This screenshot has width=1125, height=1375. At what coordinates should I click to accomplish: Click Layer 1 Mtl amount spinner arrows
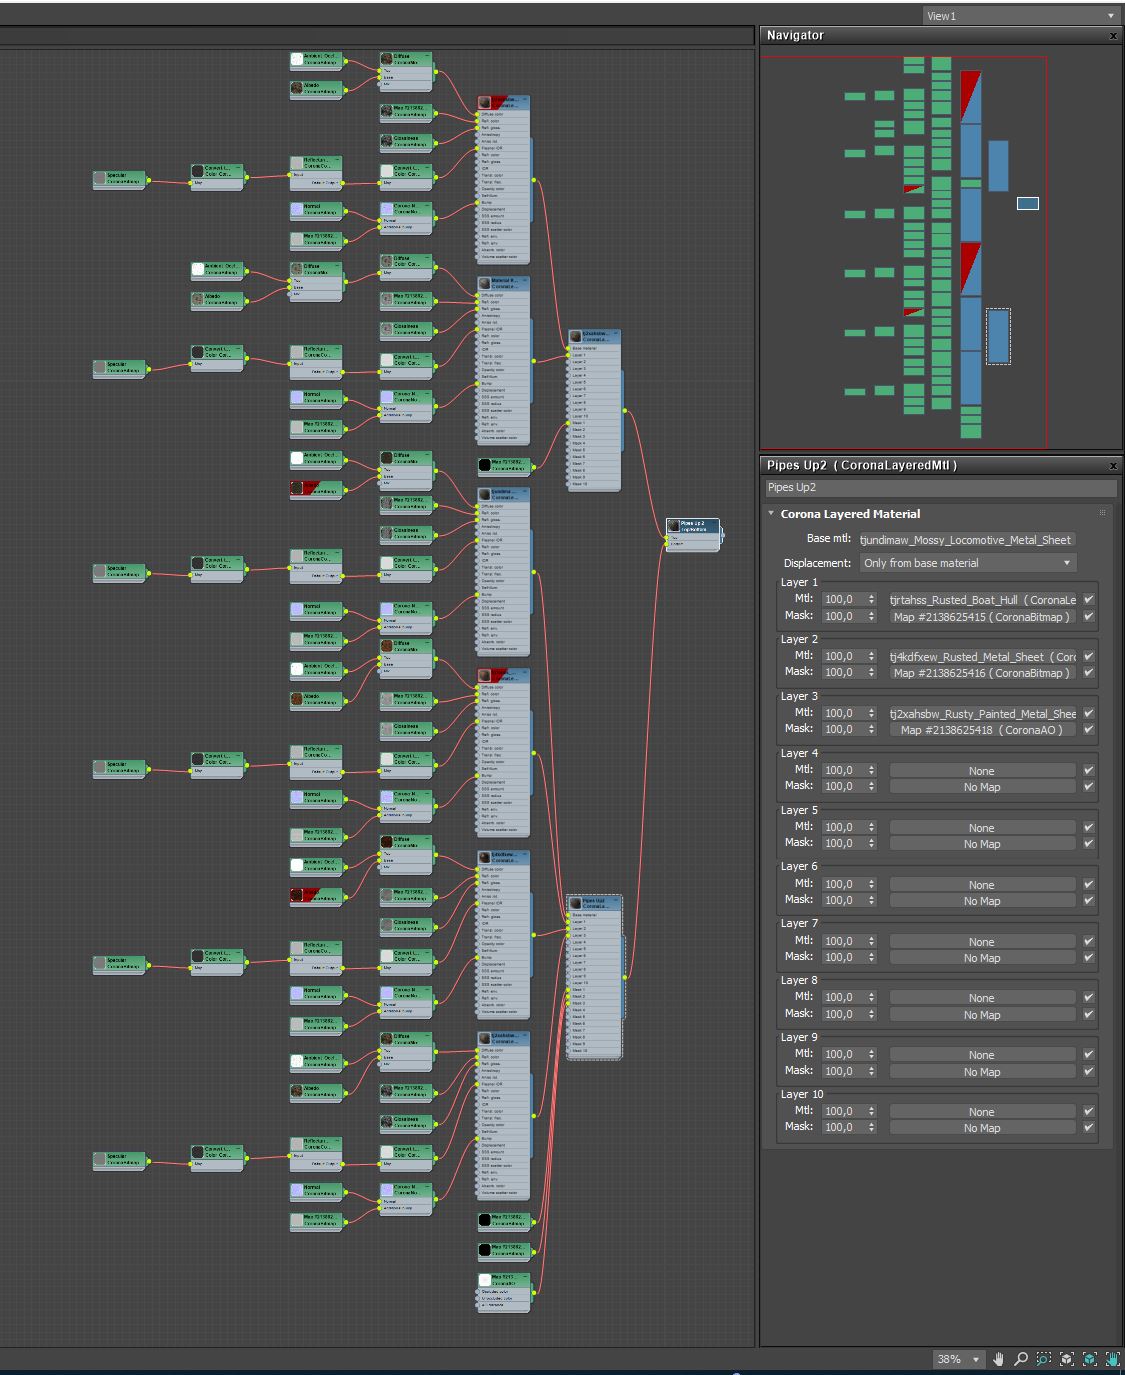871,600
